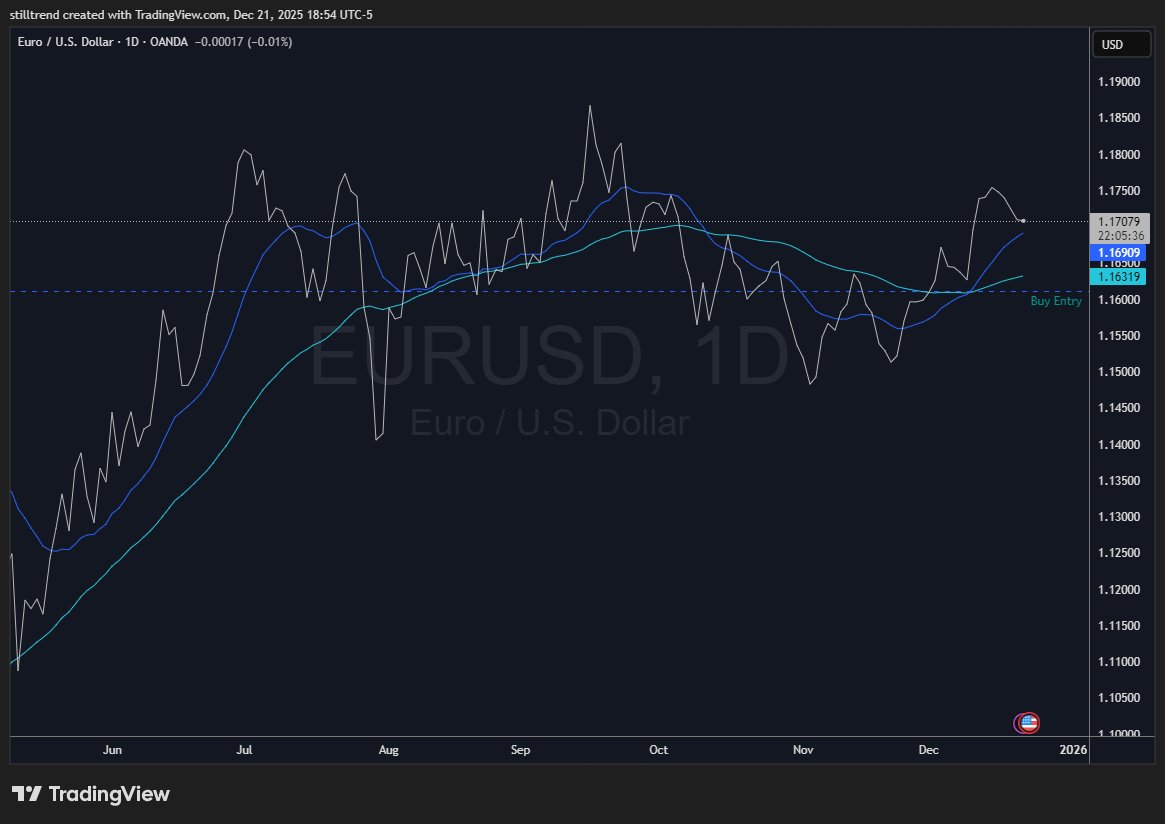The image size is (1165, 824).
Task: Click the 22:05:36 countdown timer
Action: (x=1119, y=236)
